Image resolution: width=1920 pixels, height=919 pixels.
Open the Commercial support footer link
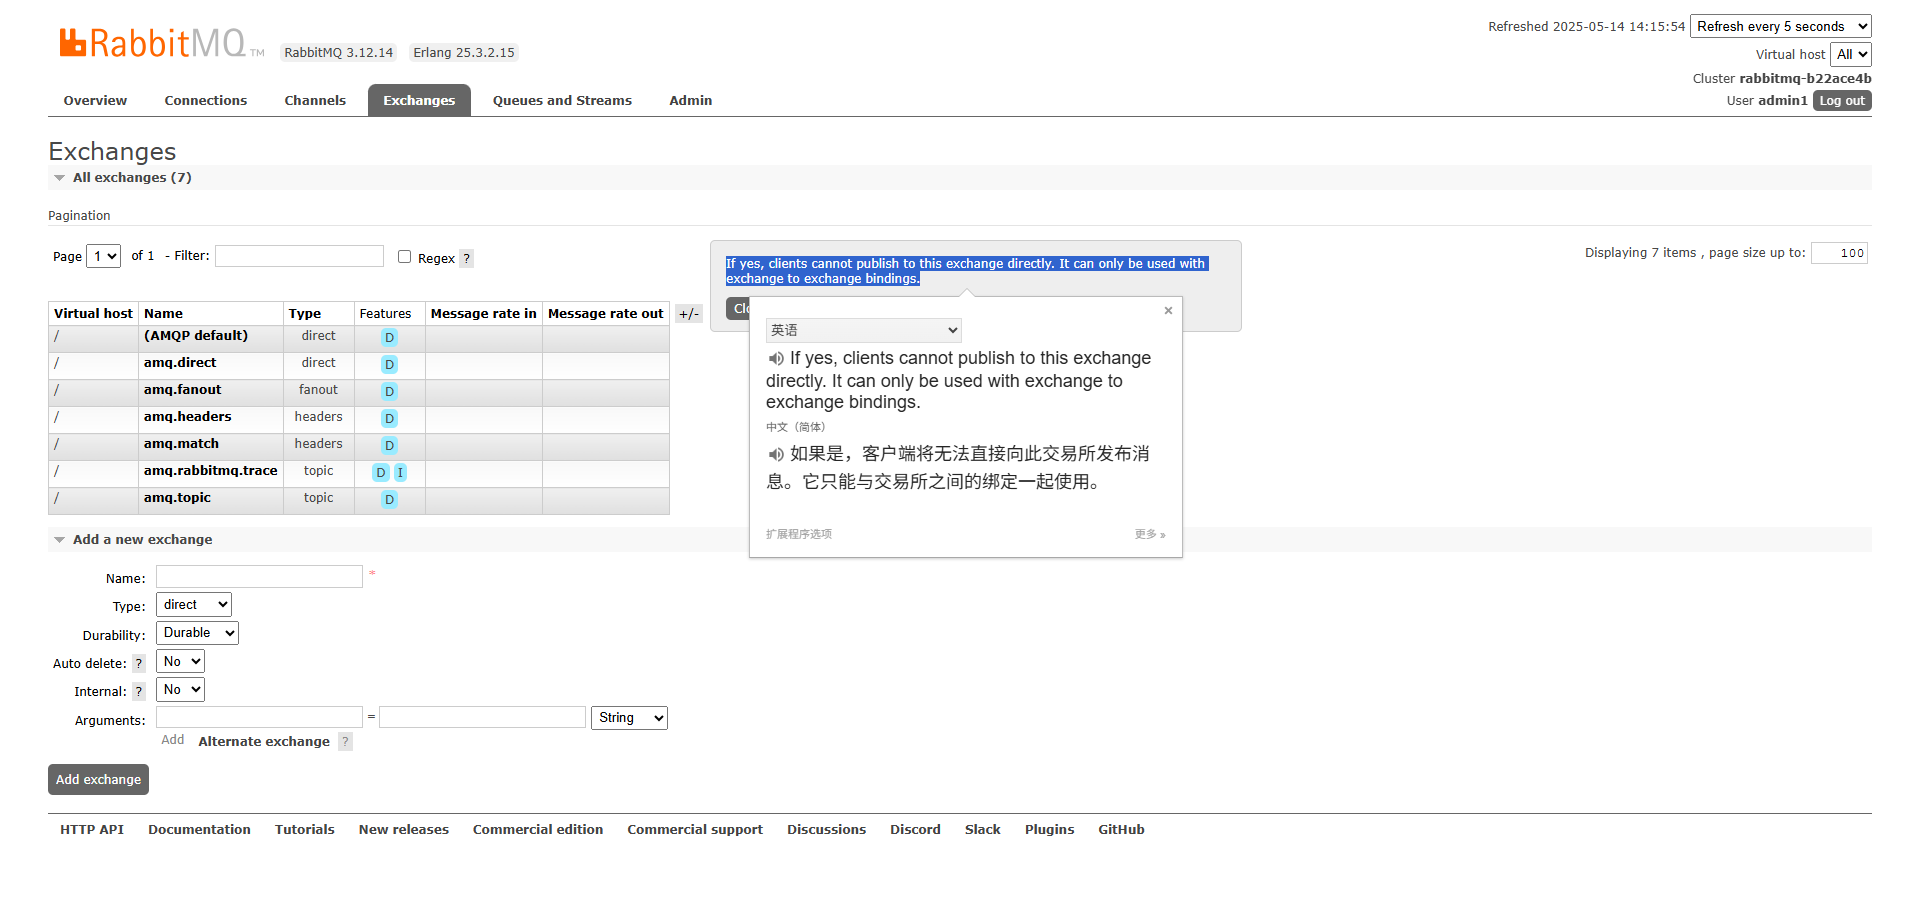click(x=695, y=830)
